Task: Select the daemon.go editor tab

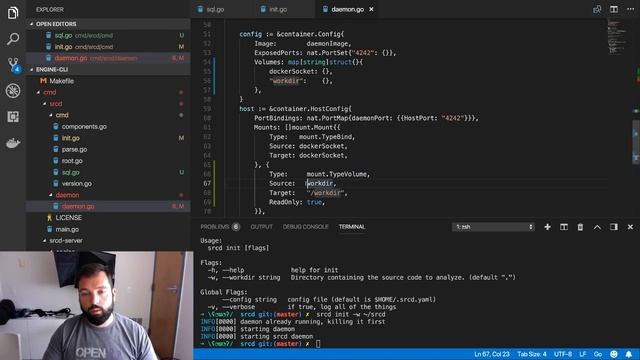Action: point(347,9)
